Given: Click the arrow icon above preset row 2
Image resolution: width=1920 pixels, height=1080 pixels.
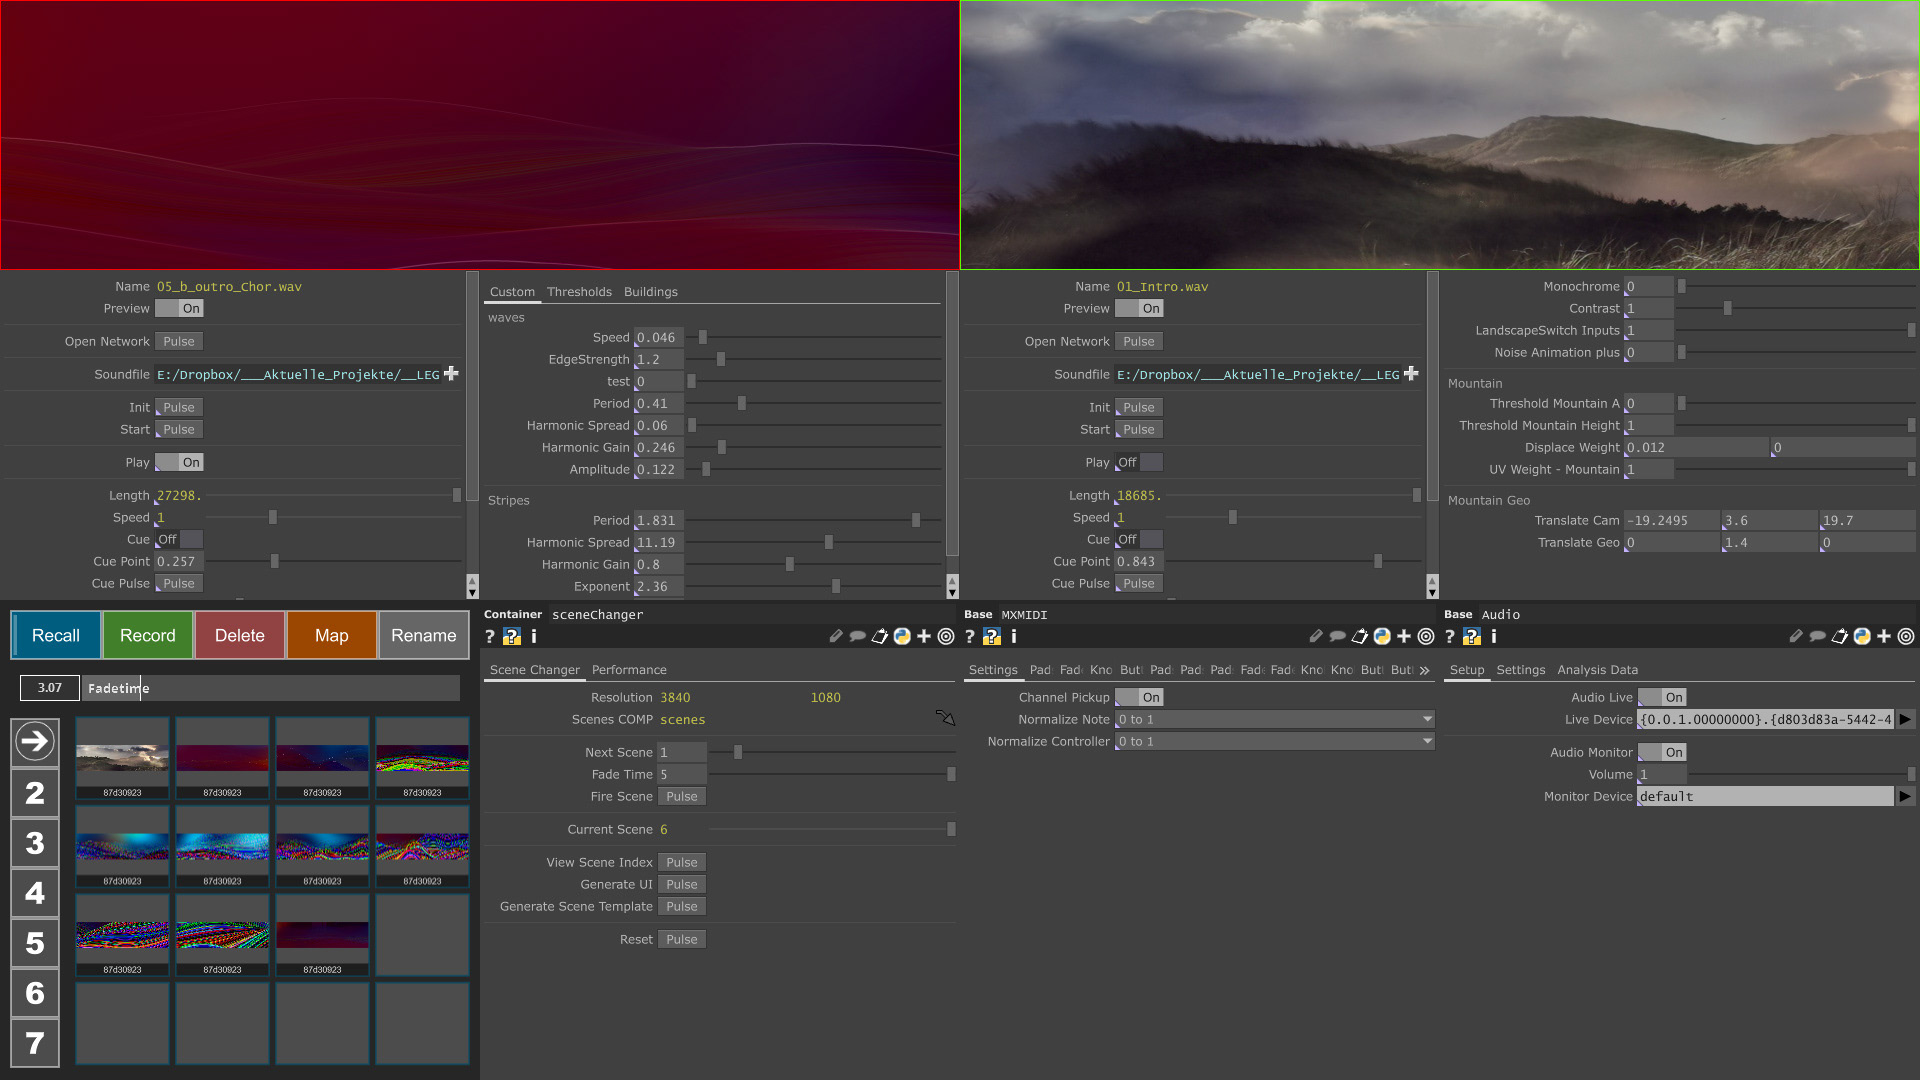Looking at the screenshot, I should tap(35, 741).
